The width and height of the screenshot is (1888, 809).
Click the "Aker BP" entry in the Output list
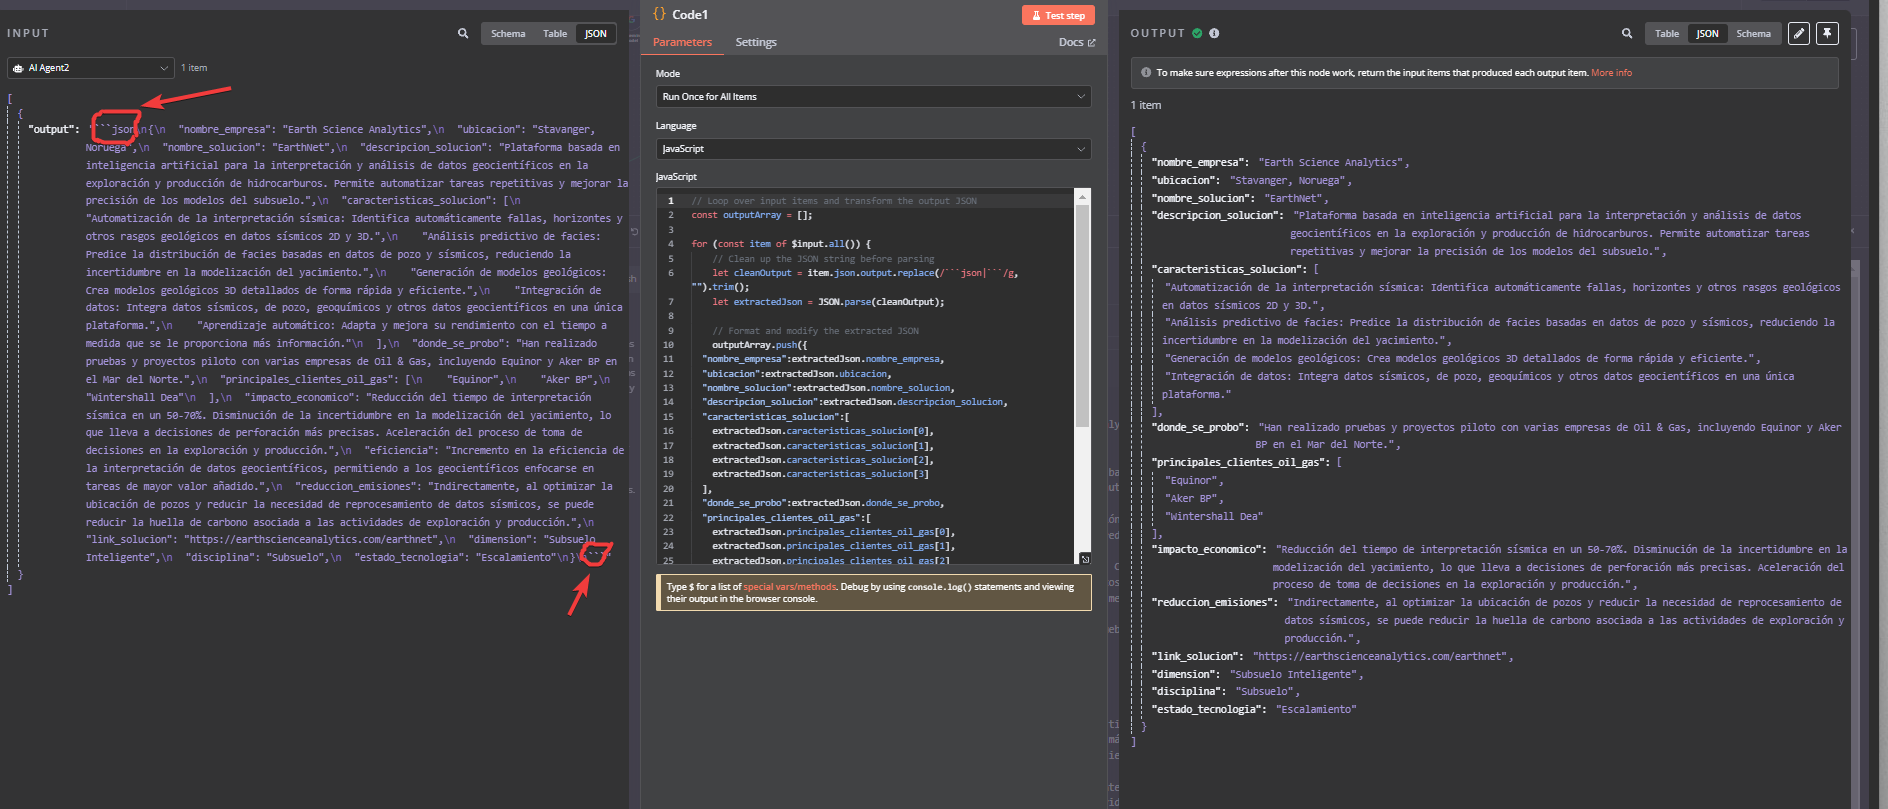click(1191, 498)
